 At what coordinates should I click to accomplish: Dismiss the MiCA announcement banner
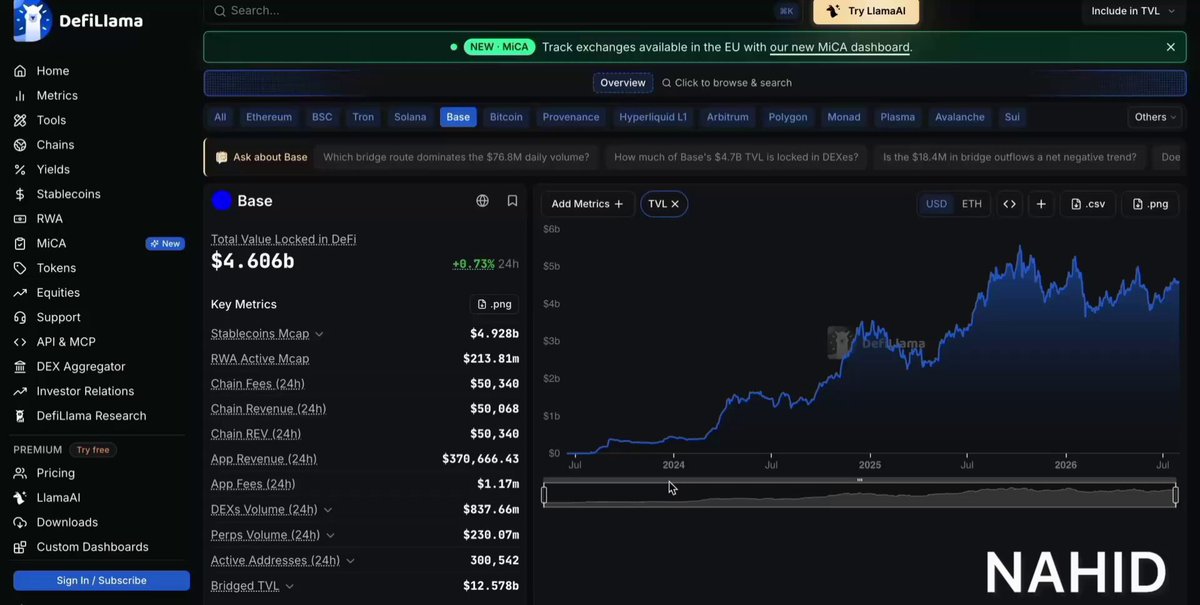[1171, 47]
